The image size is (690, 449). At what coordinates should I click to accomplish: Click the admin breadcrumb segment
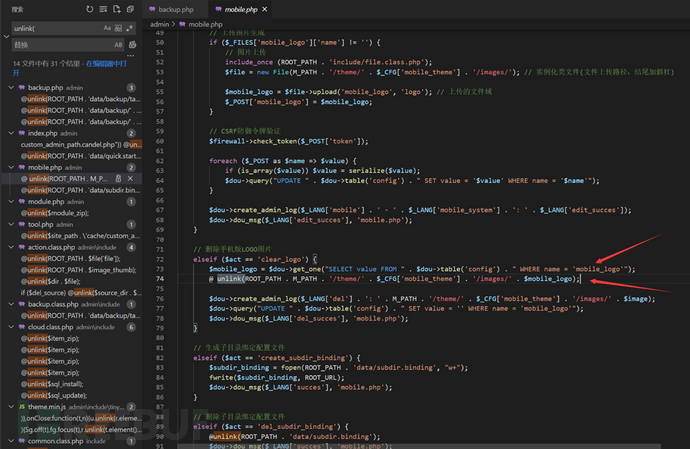click(x=160, y=22)
